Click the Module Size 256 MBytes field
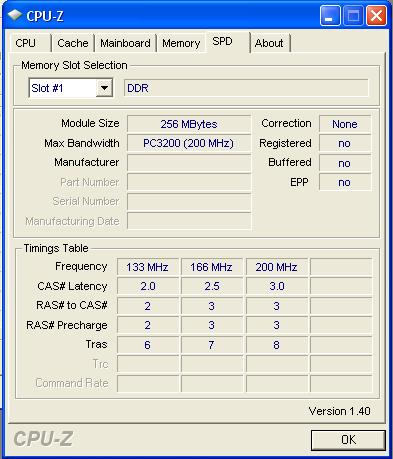The width and height of the screenshot is (393, 459). point(189,124)
